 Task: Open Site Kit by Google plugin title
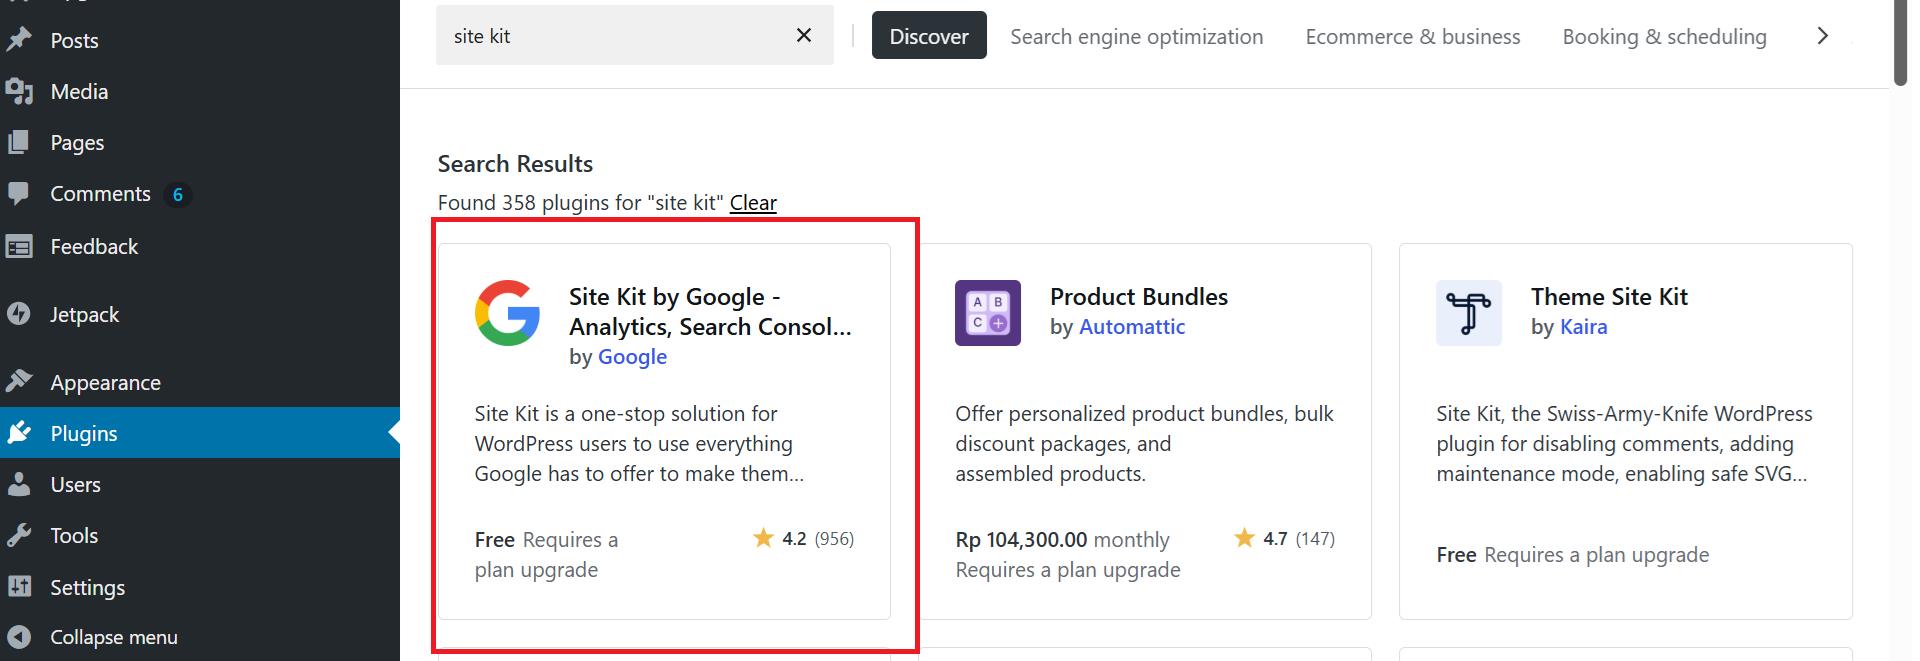click(710, 311)
